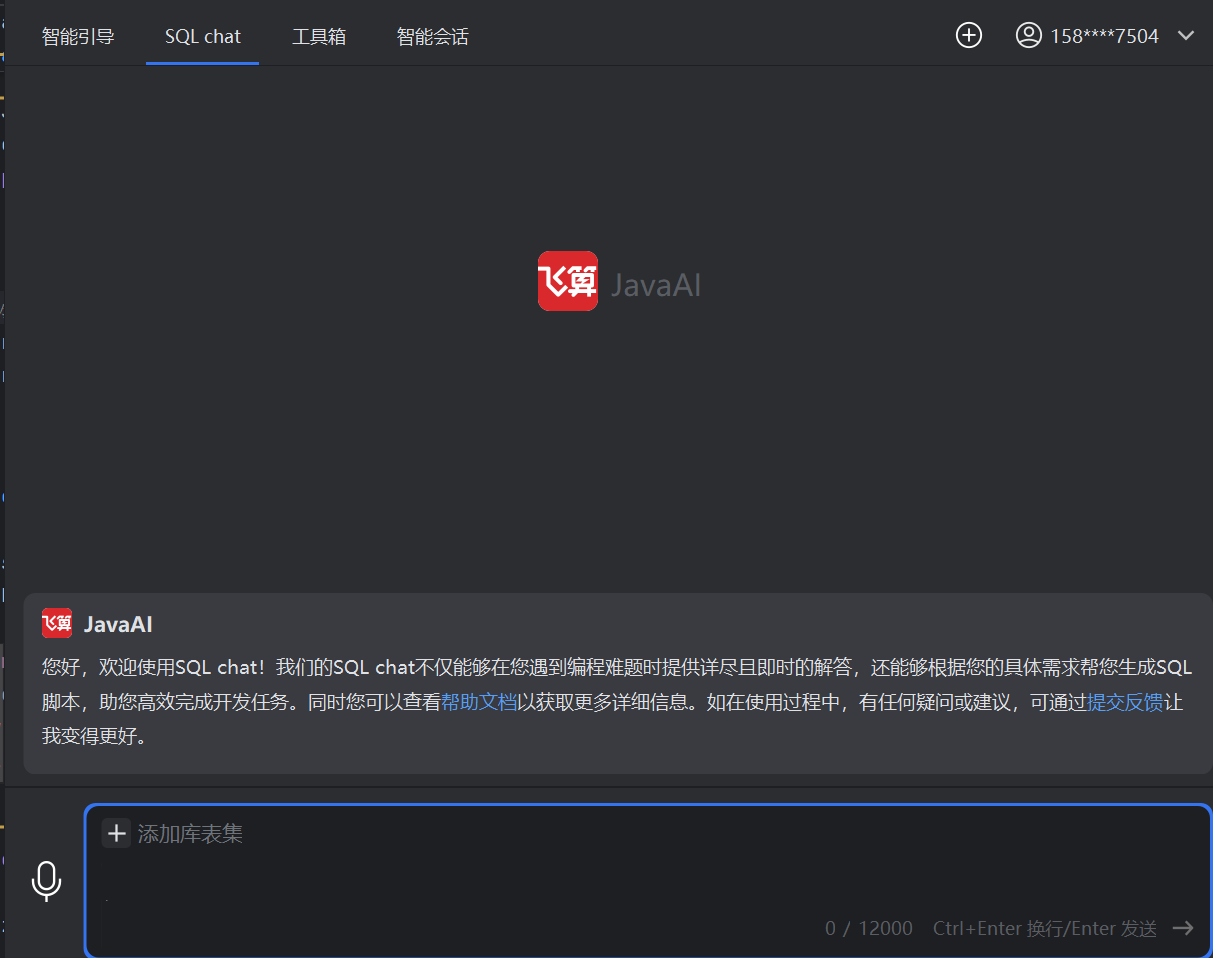Click the 添加库表集 label
This screenshot has width=1213, height=958.
tap(190, 834)
